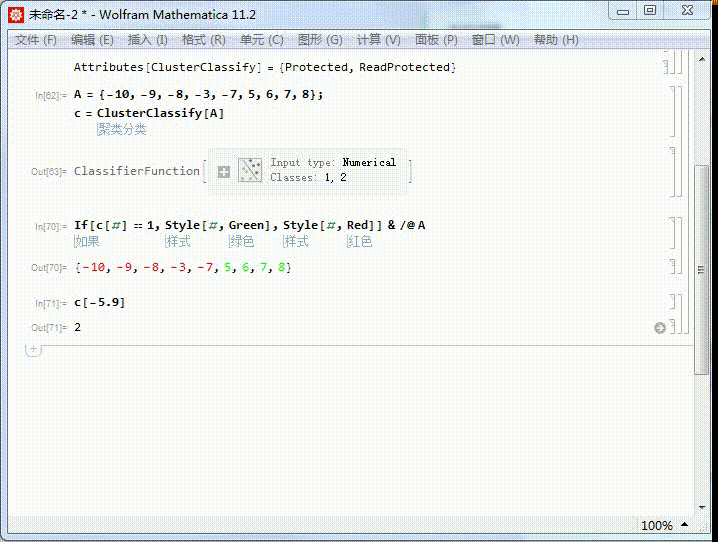This screenshot has width=718, height=542.
Task: Select cell bracket of In[70] input
Action: (x=673, y=233)
